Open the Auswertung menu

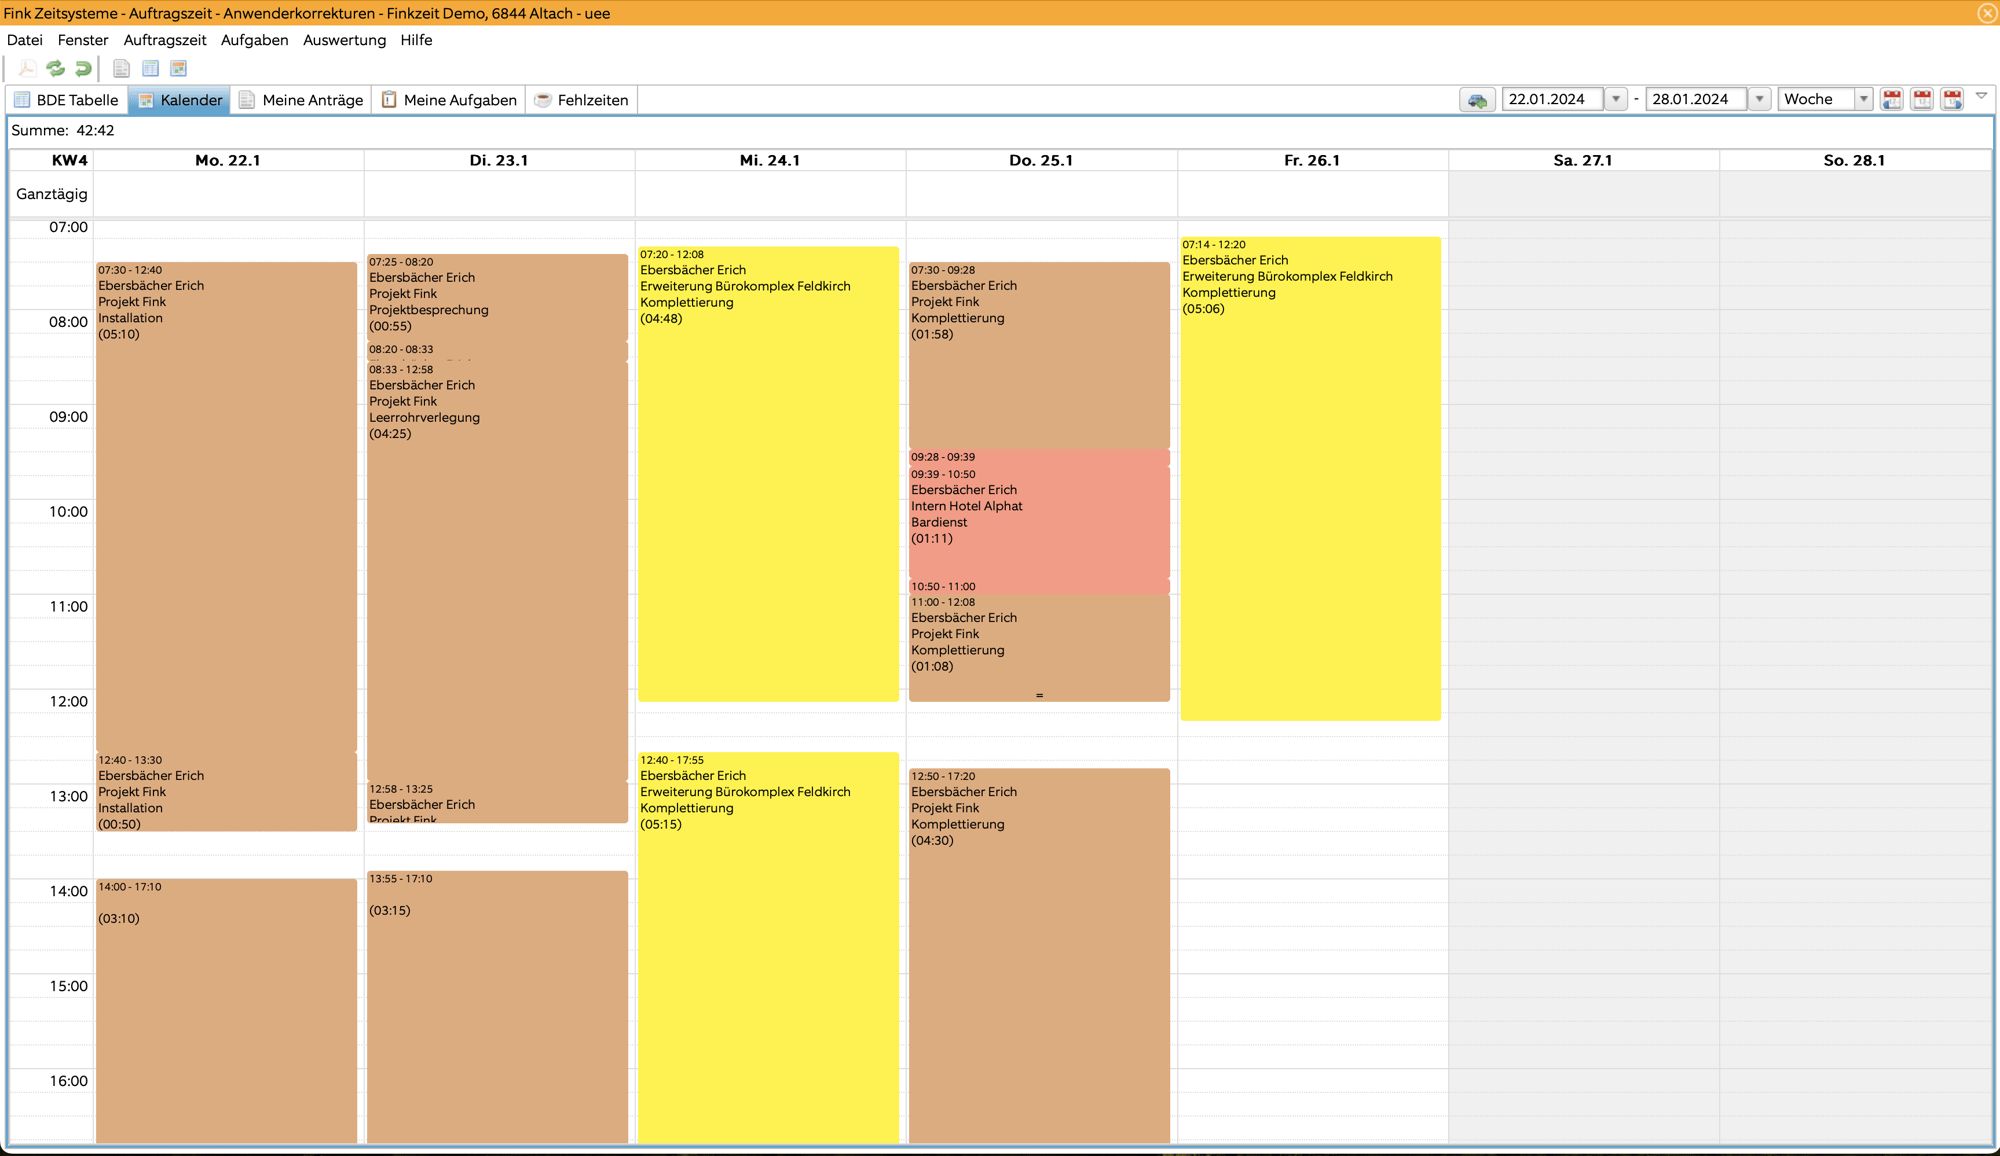click(x=344, y=40)
